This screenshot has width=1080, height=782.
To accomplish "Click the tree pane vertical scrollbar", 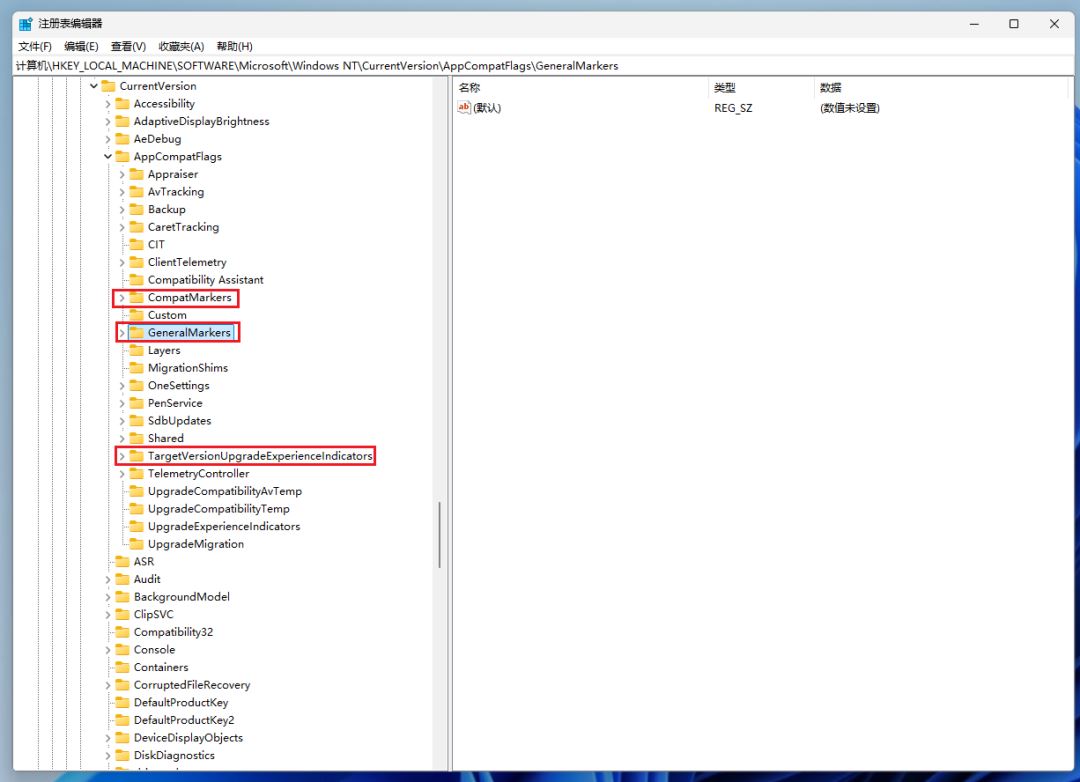I will (439, 534).
